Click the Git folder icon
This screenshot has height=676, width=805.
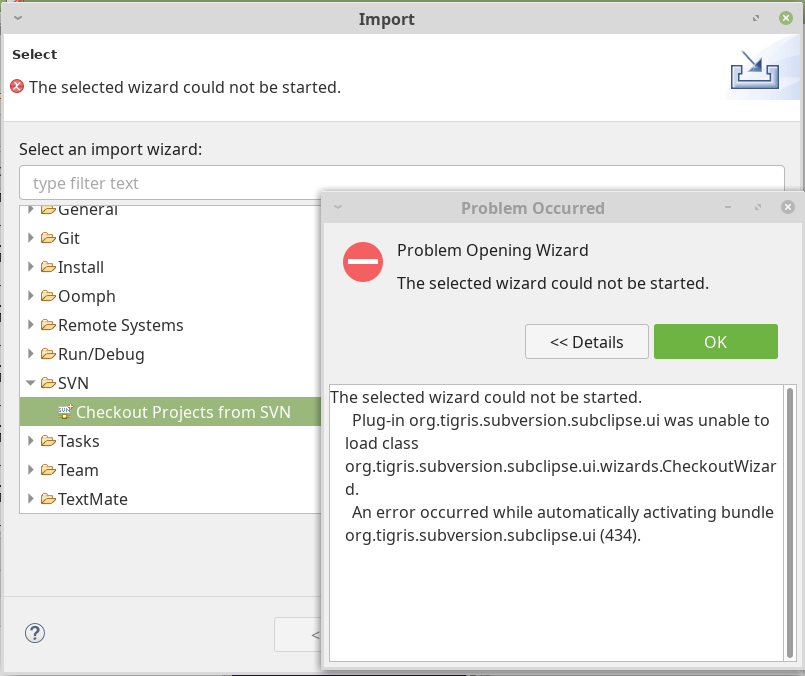[48, 238]
